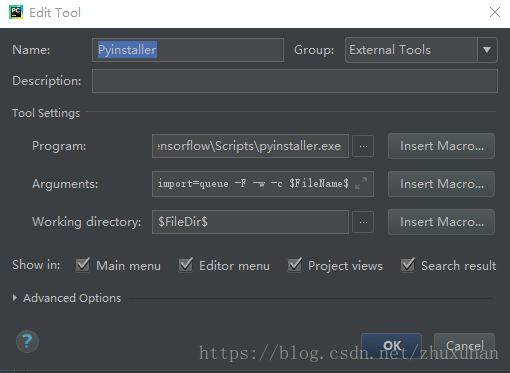Click the PyCharm logo in title bar
The image size is (510, 373).
click(16, 12)
